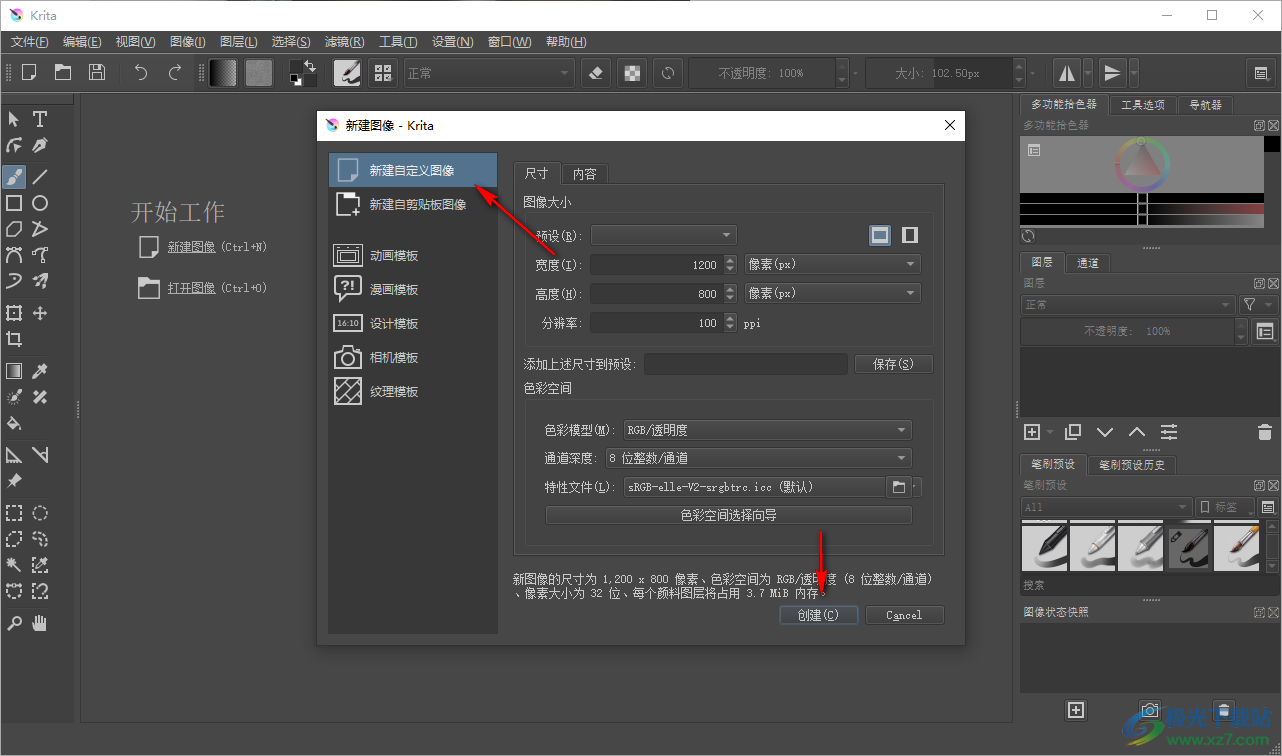1282x756 pixels.
Task: Click the Undo arrow icon
Action: 141,72
